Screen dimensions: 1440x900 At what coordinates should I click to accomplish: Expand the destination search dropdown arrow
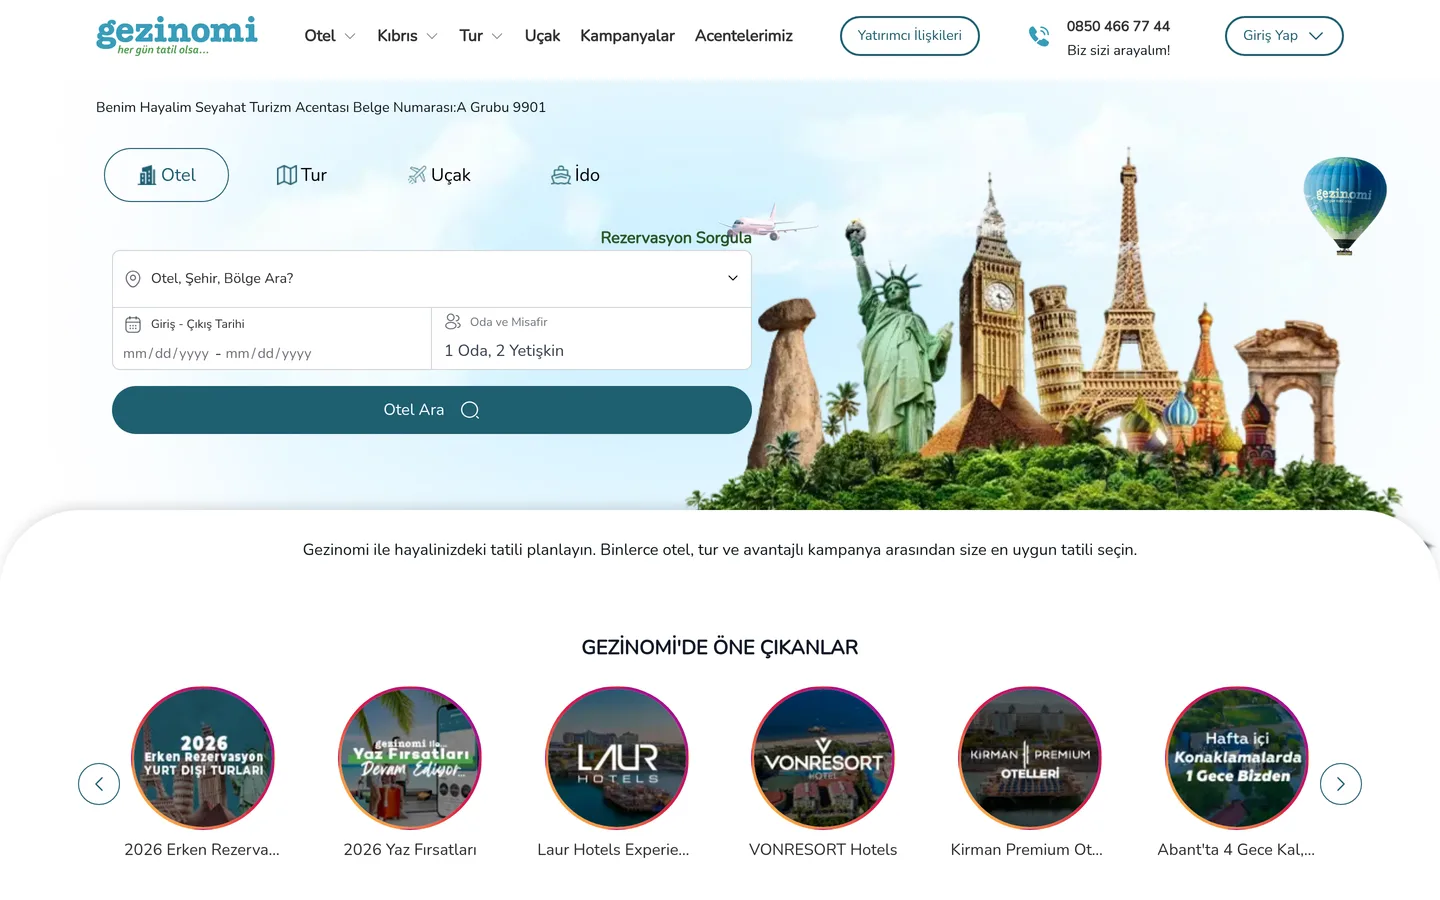pos(733,279)
